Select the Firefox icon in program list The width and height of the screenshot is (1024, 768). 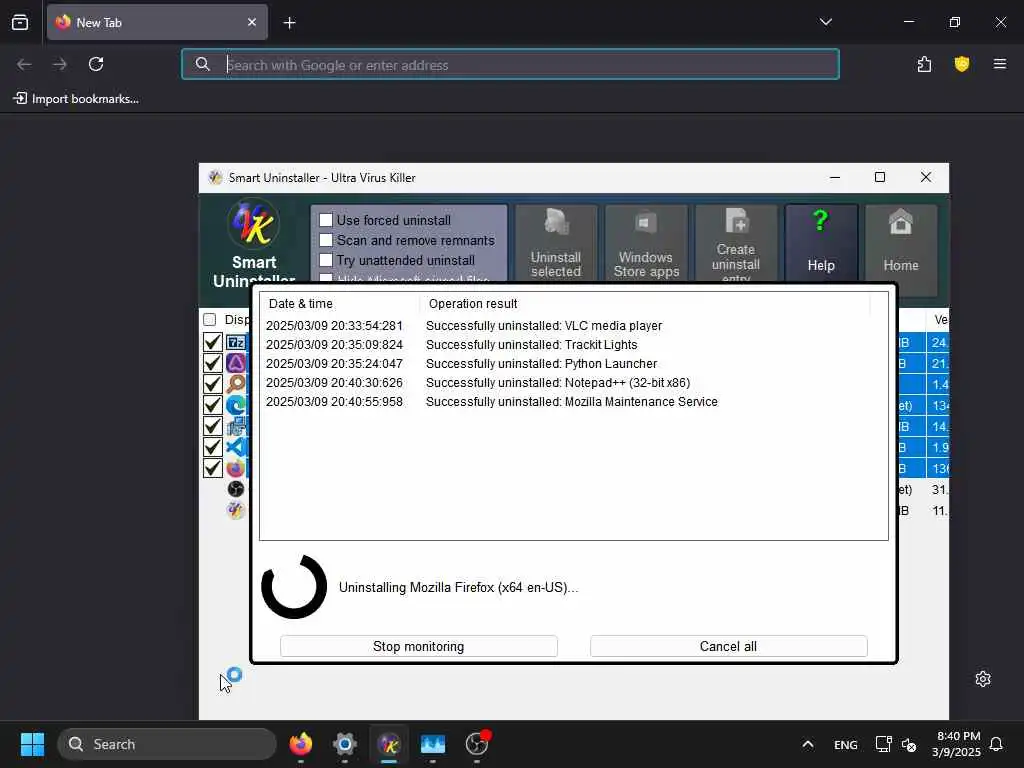click(236, 468)
